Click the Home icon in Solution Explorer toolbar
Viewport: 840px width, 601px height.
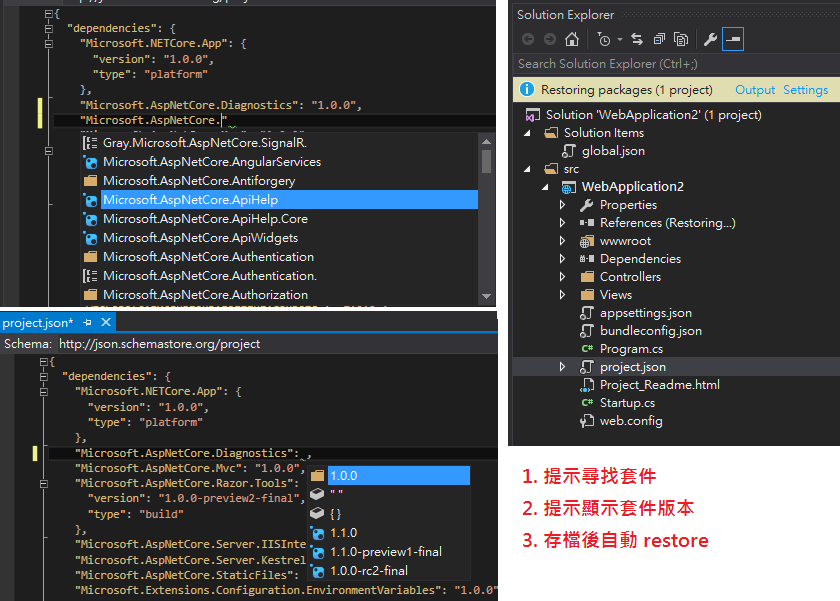572,39
